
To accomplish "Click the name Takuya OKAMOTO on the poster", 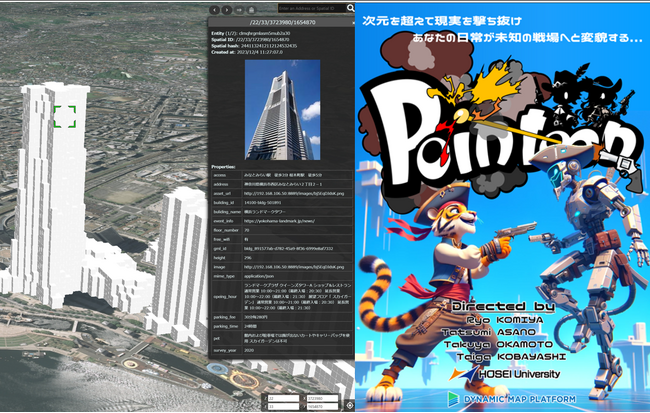I will [498, 345].
